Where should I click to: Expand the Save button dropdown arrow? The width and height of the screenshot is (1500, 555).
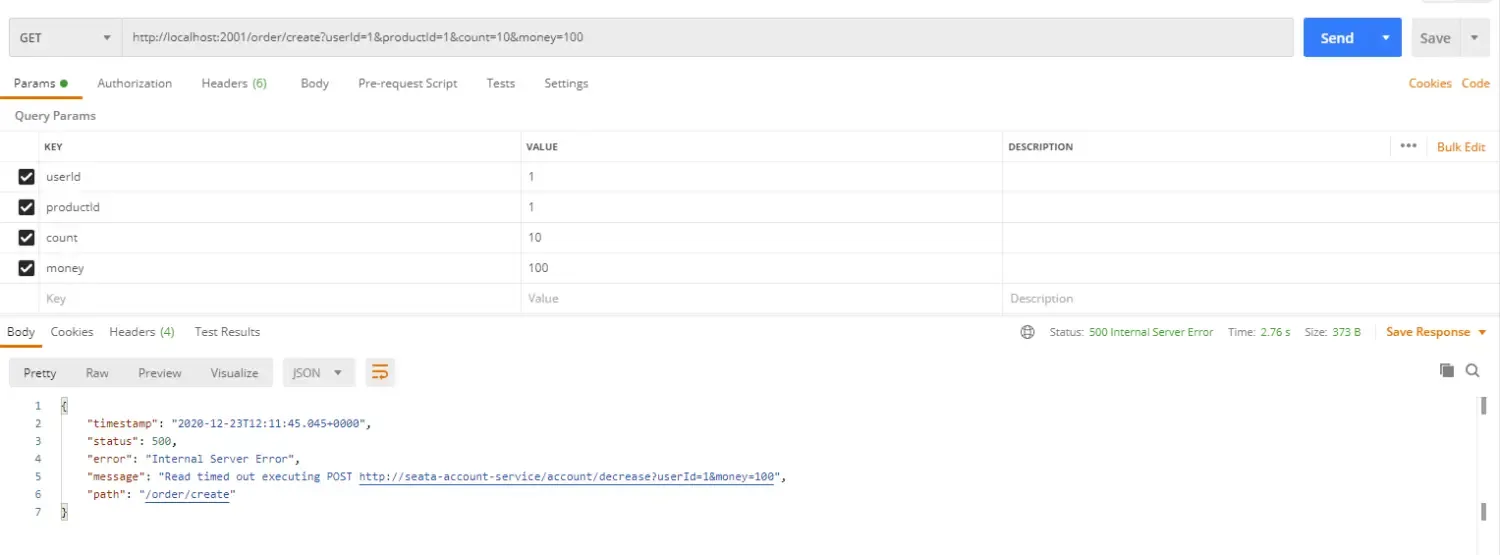1475,38
